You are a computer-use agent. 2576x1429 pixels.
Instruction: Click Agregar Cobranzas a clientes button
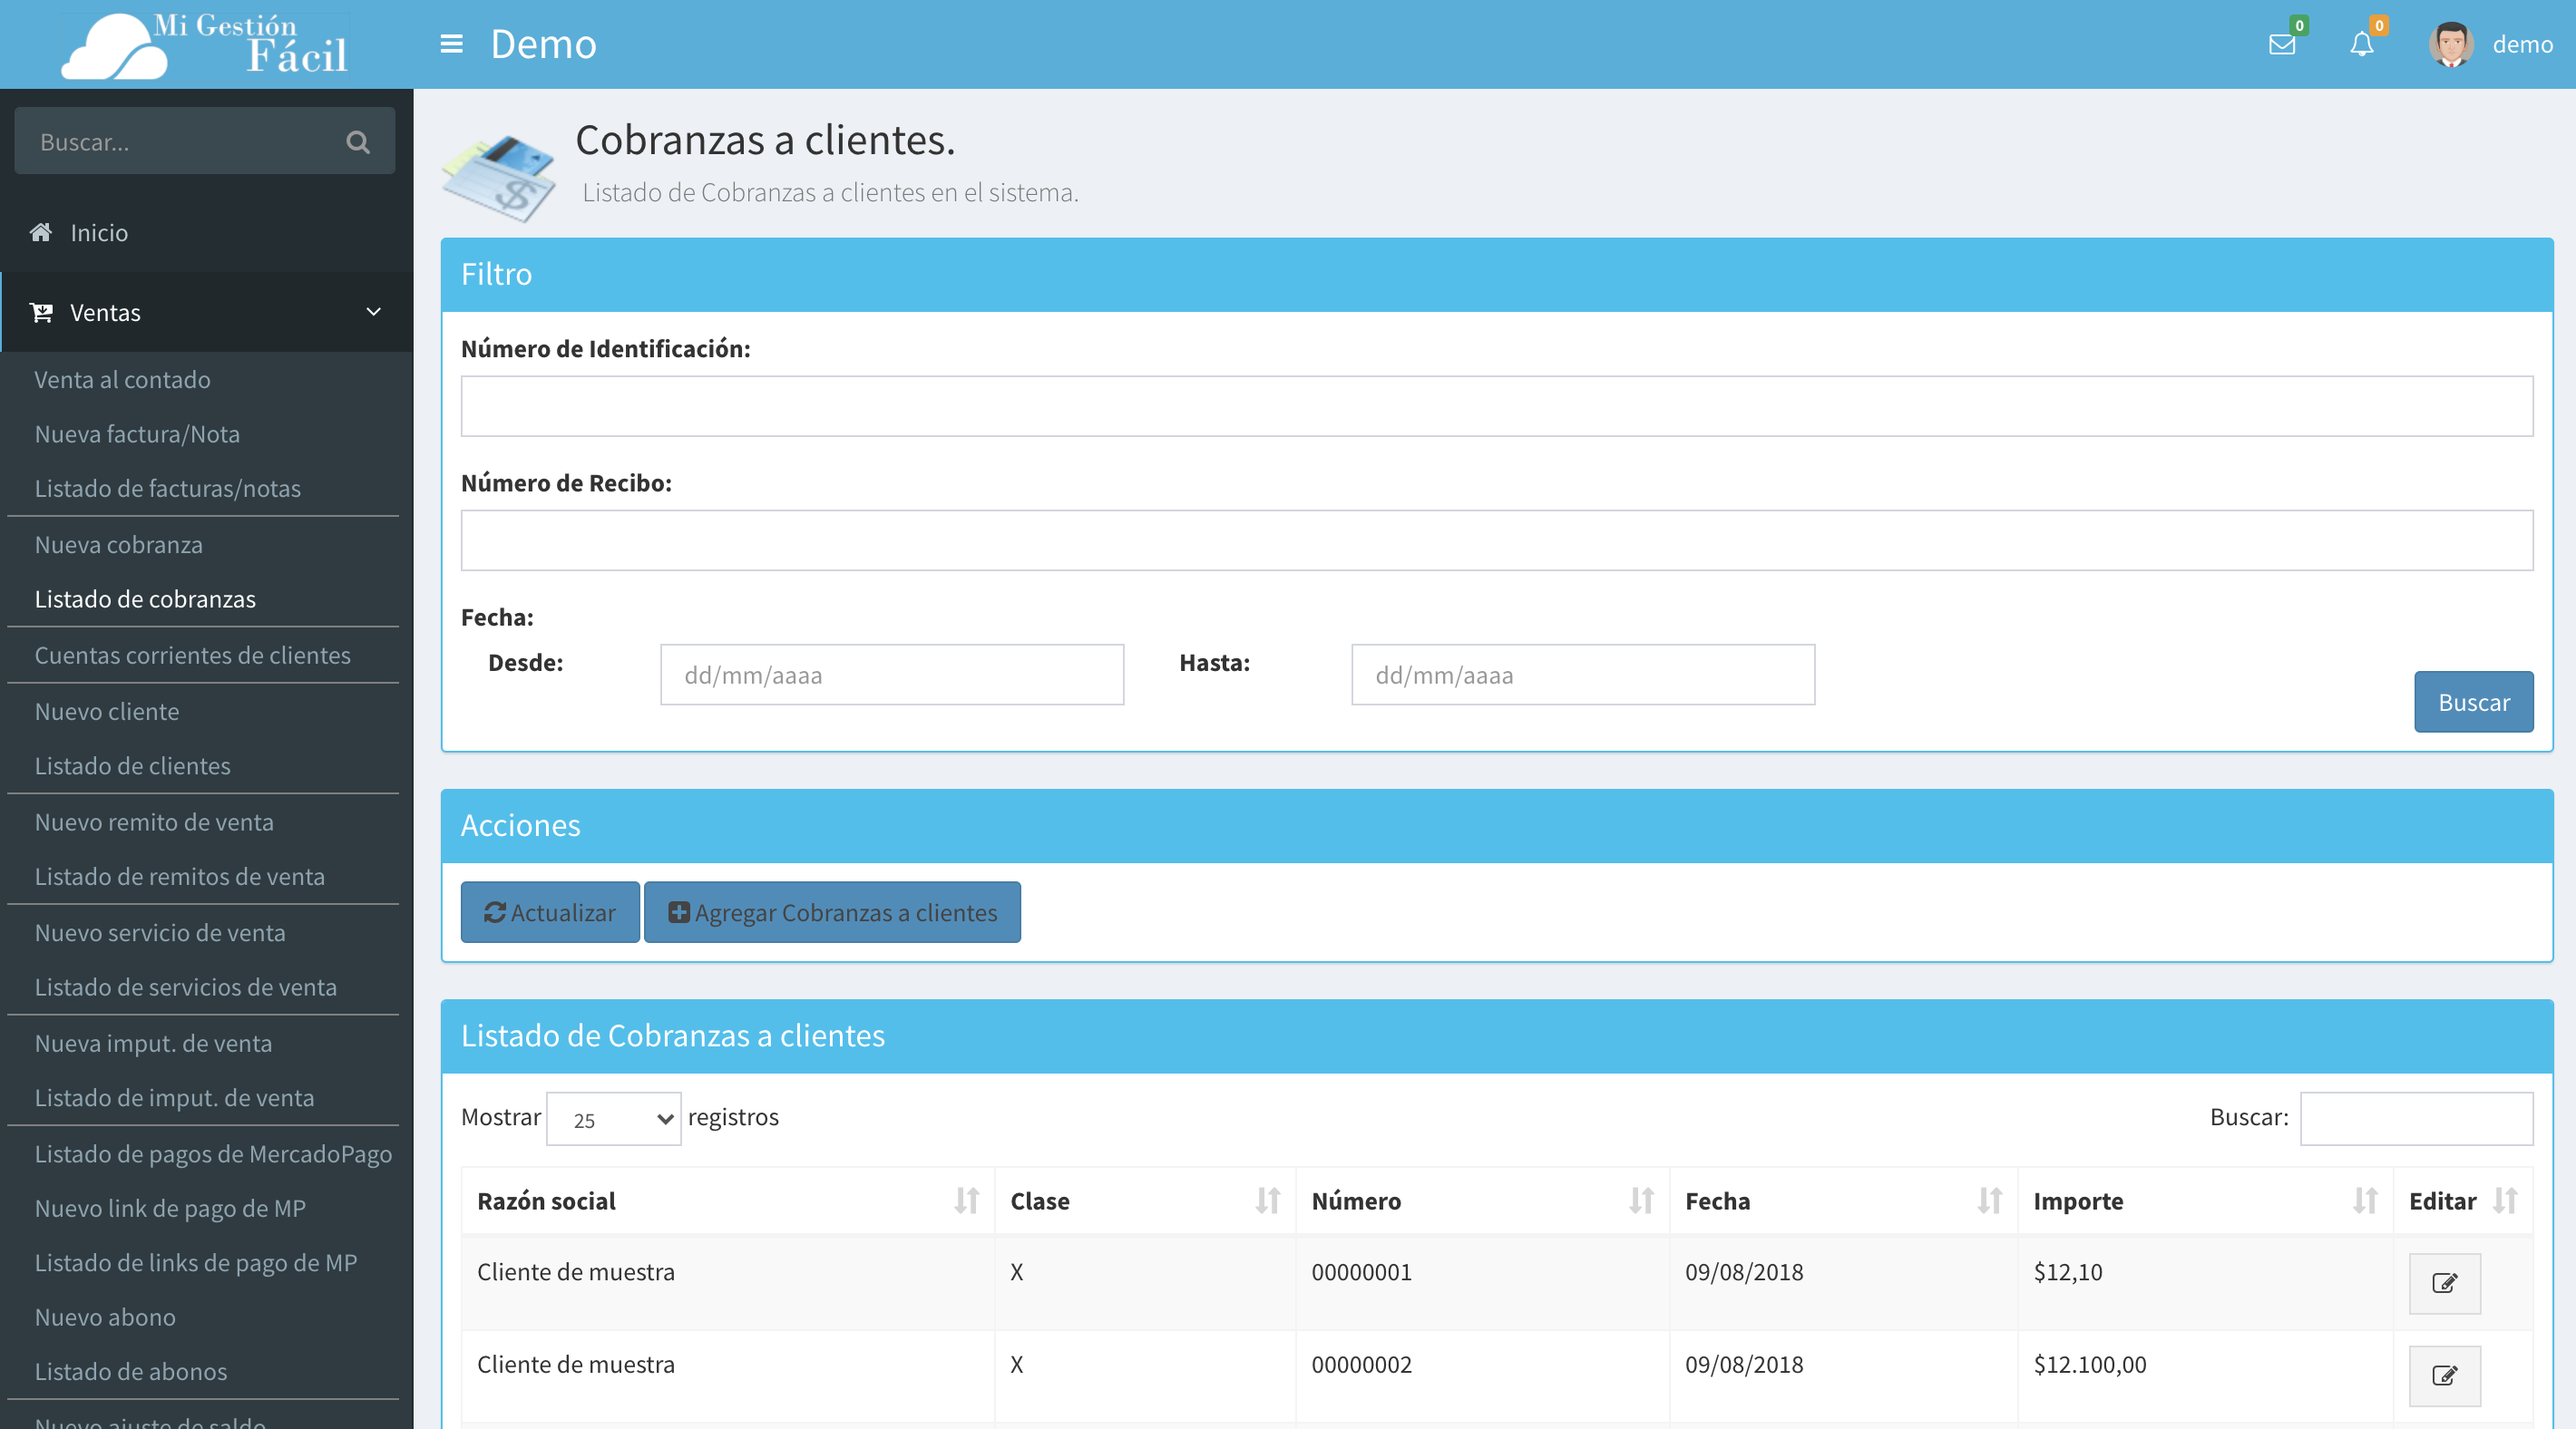[x=832, y=912]
